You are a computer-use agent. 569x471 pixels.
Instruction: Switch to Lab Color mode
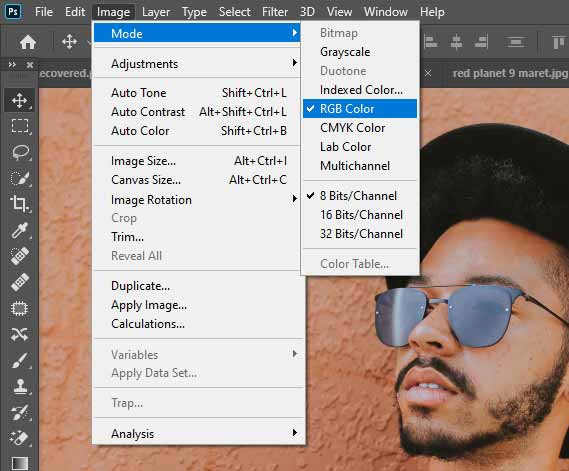[x=360, y=147]
